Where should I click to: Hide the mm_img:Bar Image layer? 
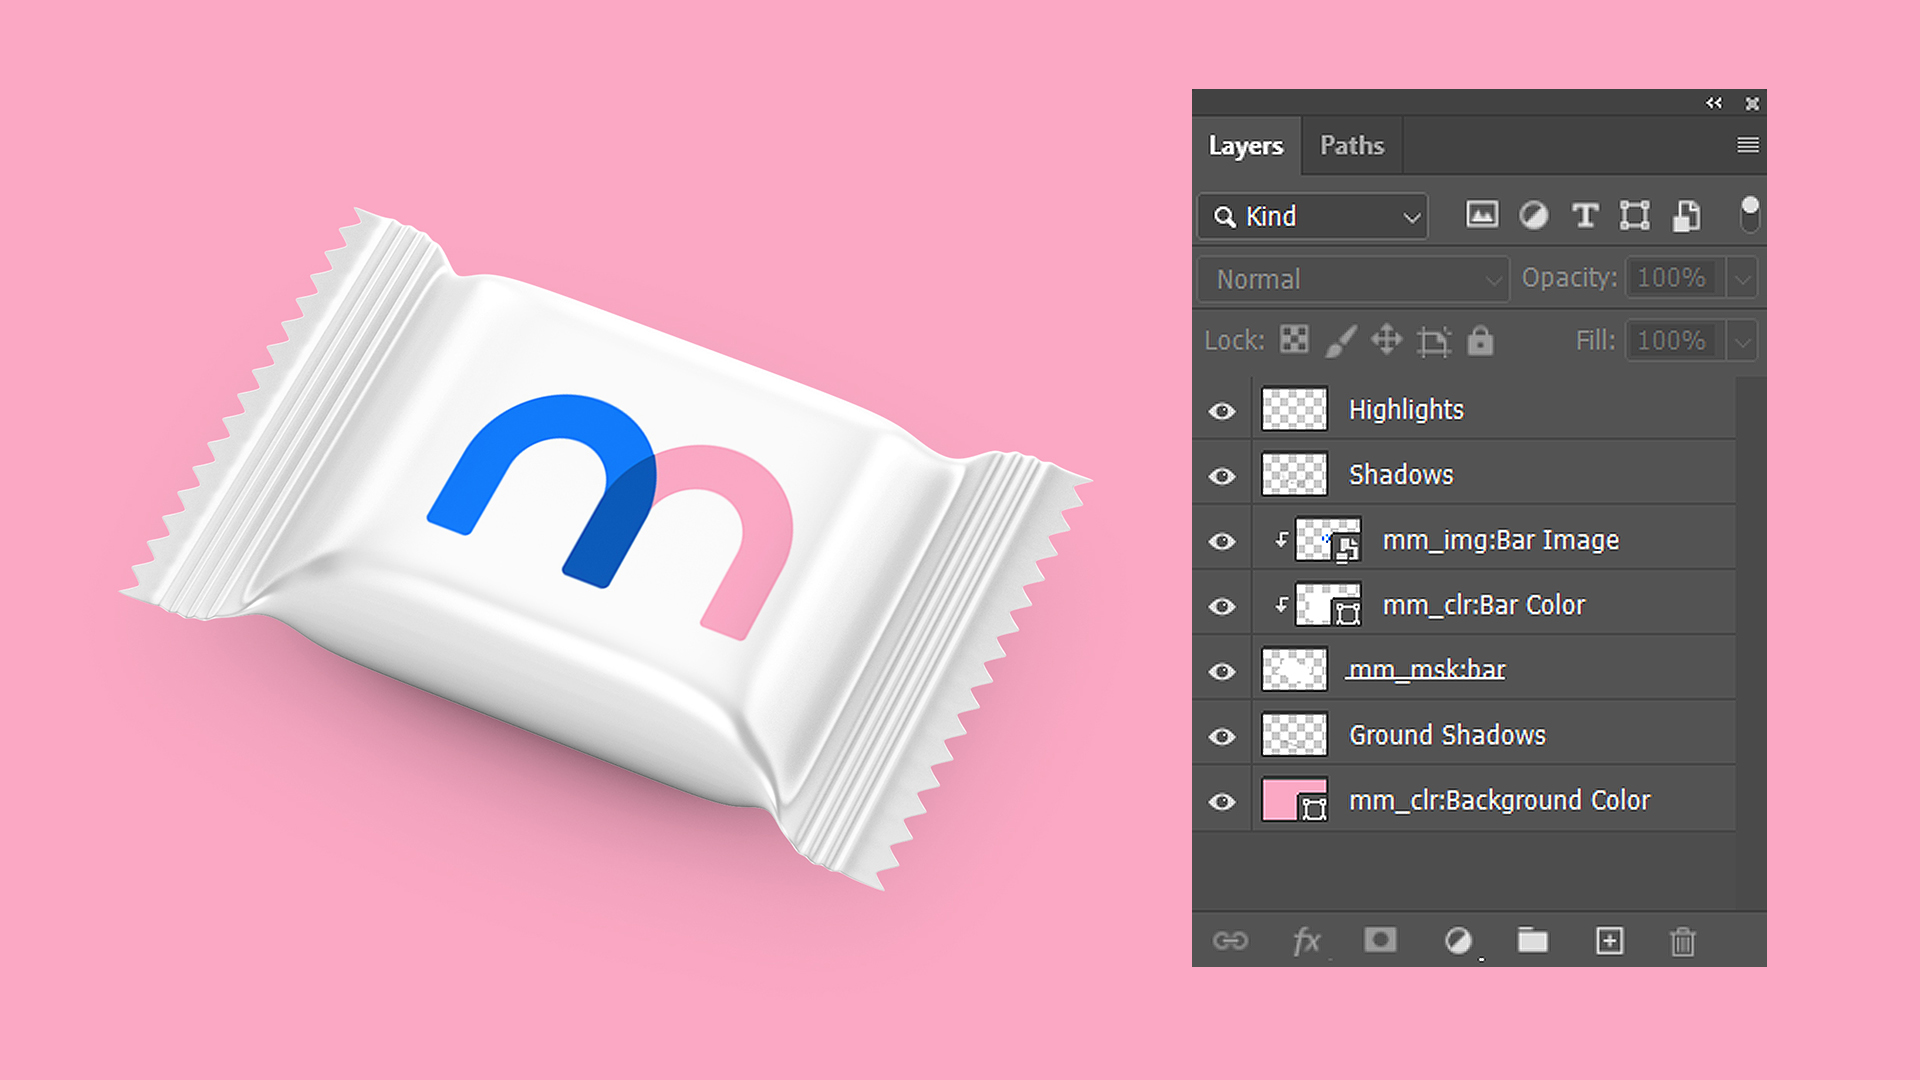click(1222, 541)
